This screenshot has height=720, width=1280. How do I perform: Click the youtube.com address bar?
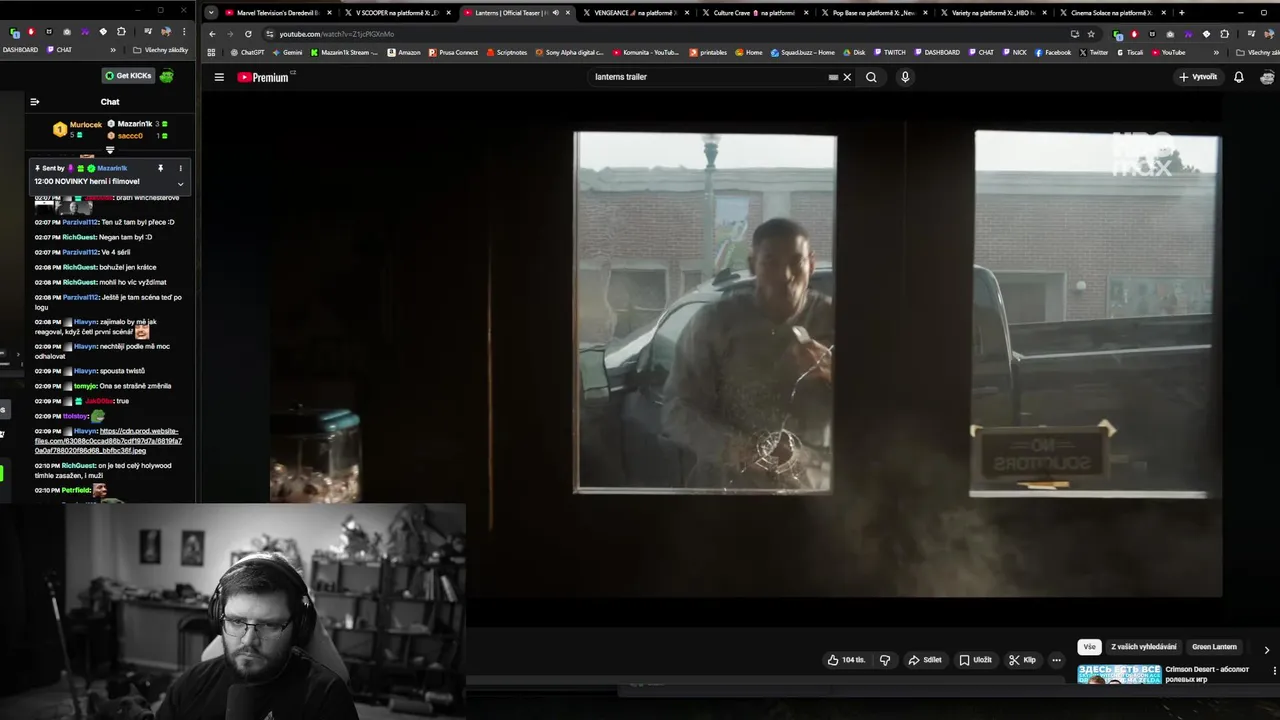pyautogui.click(x=660, y=34)
